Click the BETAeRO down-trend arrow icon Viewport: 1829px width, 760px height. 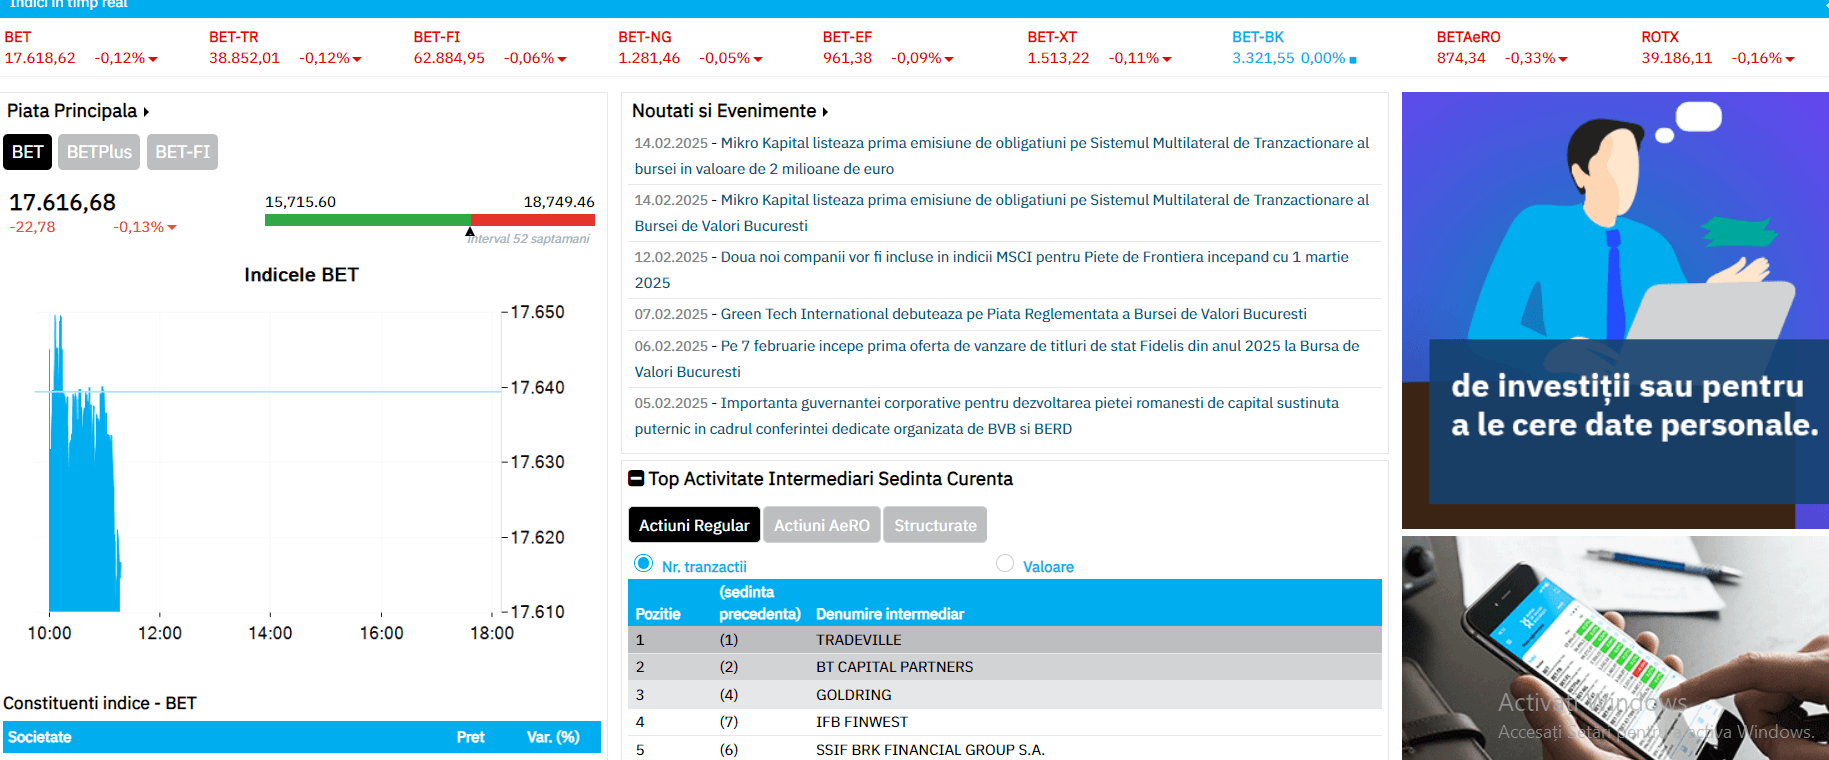click(x=1563, y=59)
